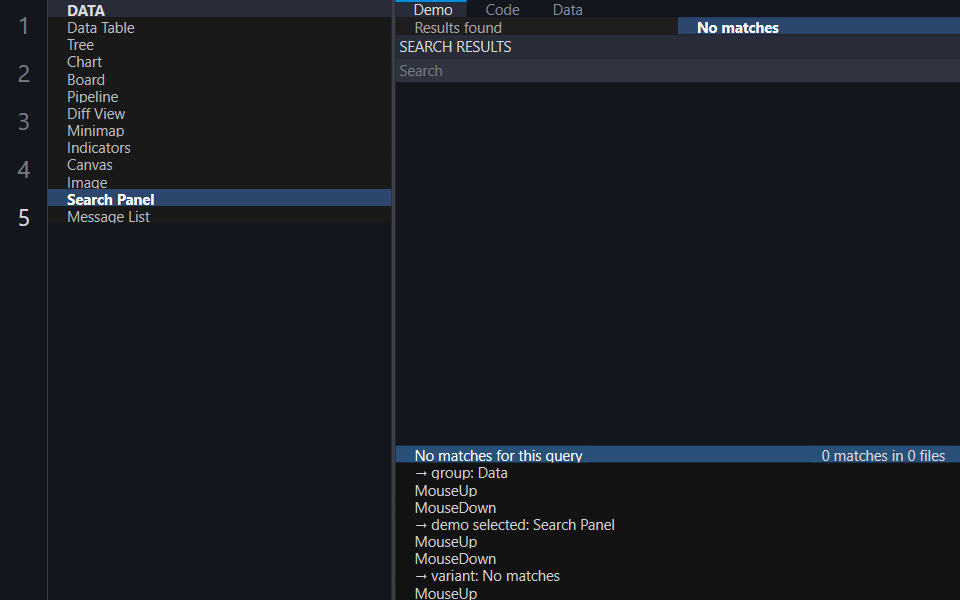Open the Diff View demo
The height and width of the screenshot is (600, 960).
click(219, 114)
